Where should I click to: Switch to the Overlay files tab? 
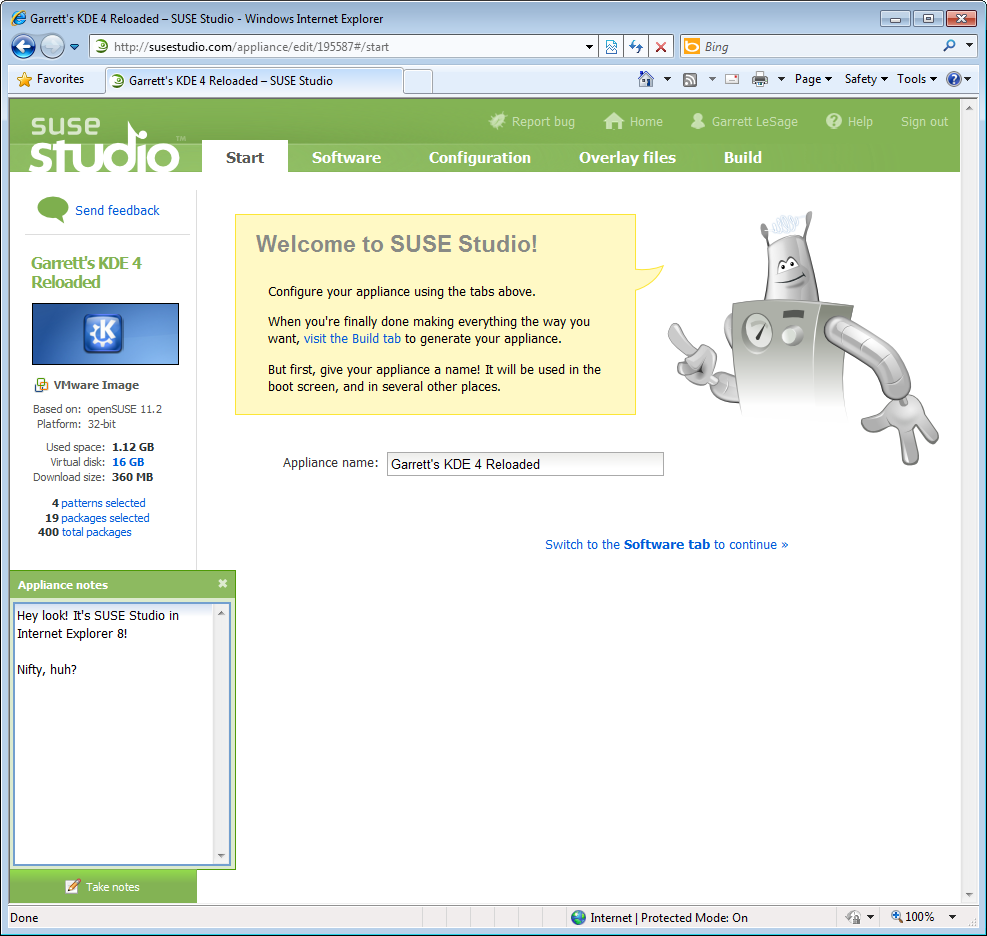(x=627, y=157)
